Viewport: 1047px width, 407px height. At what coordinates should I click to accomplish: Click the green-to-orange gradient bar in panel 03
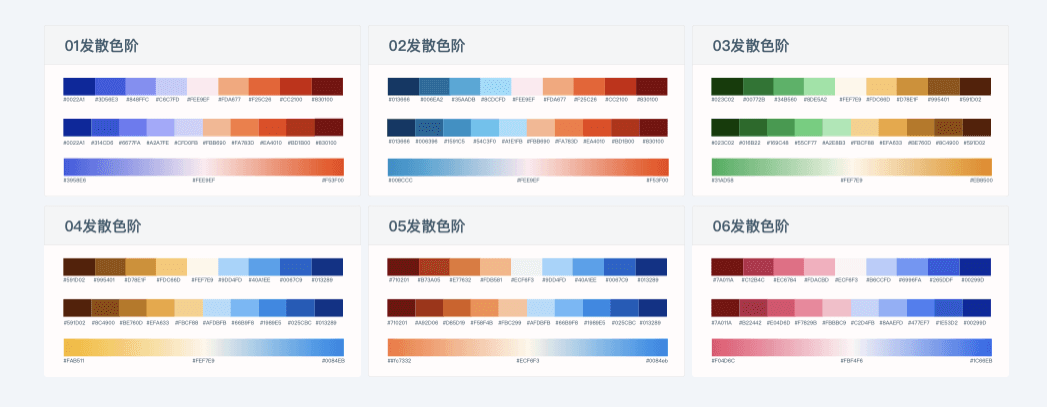pos(851,167)
